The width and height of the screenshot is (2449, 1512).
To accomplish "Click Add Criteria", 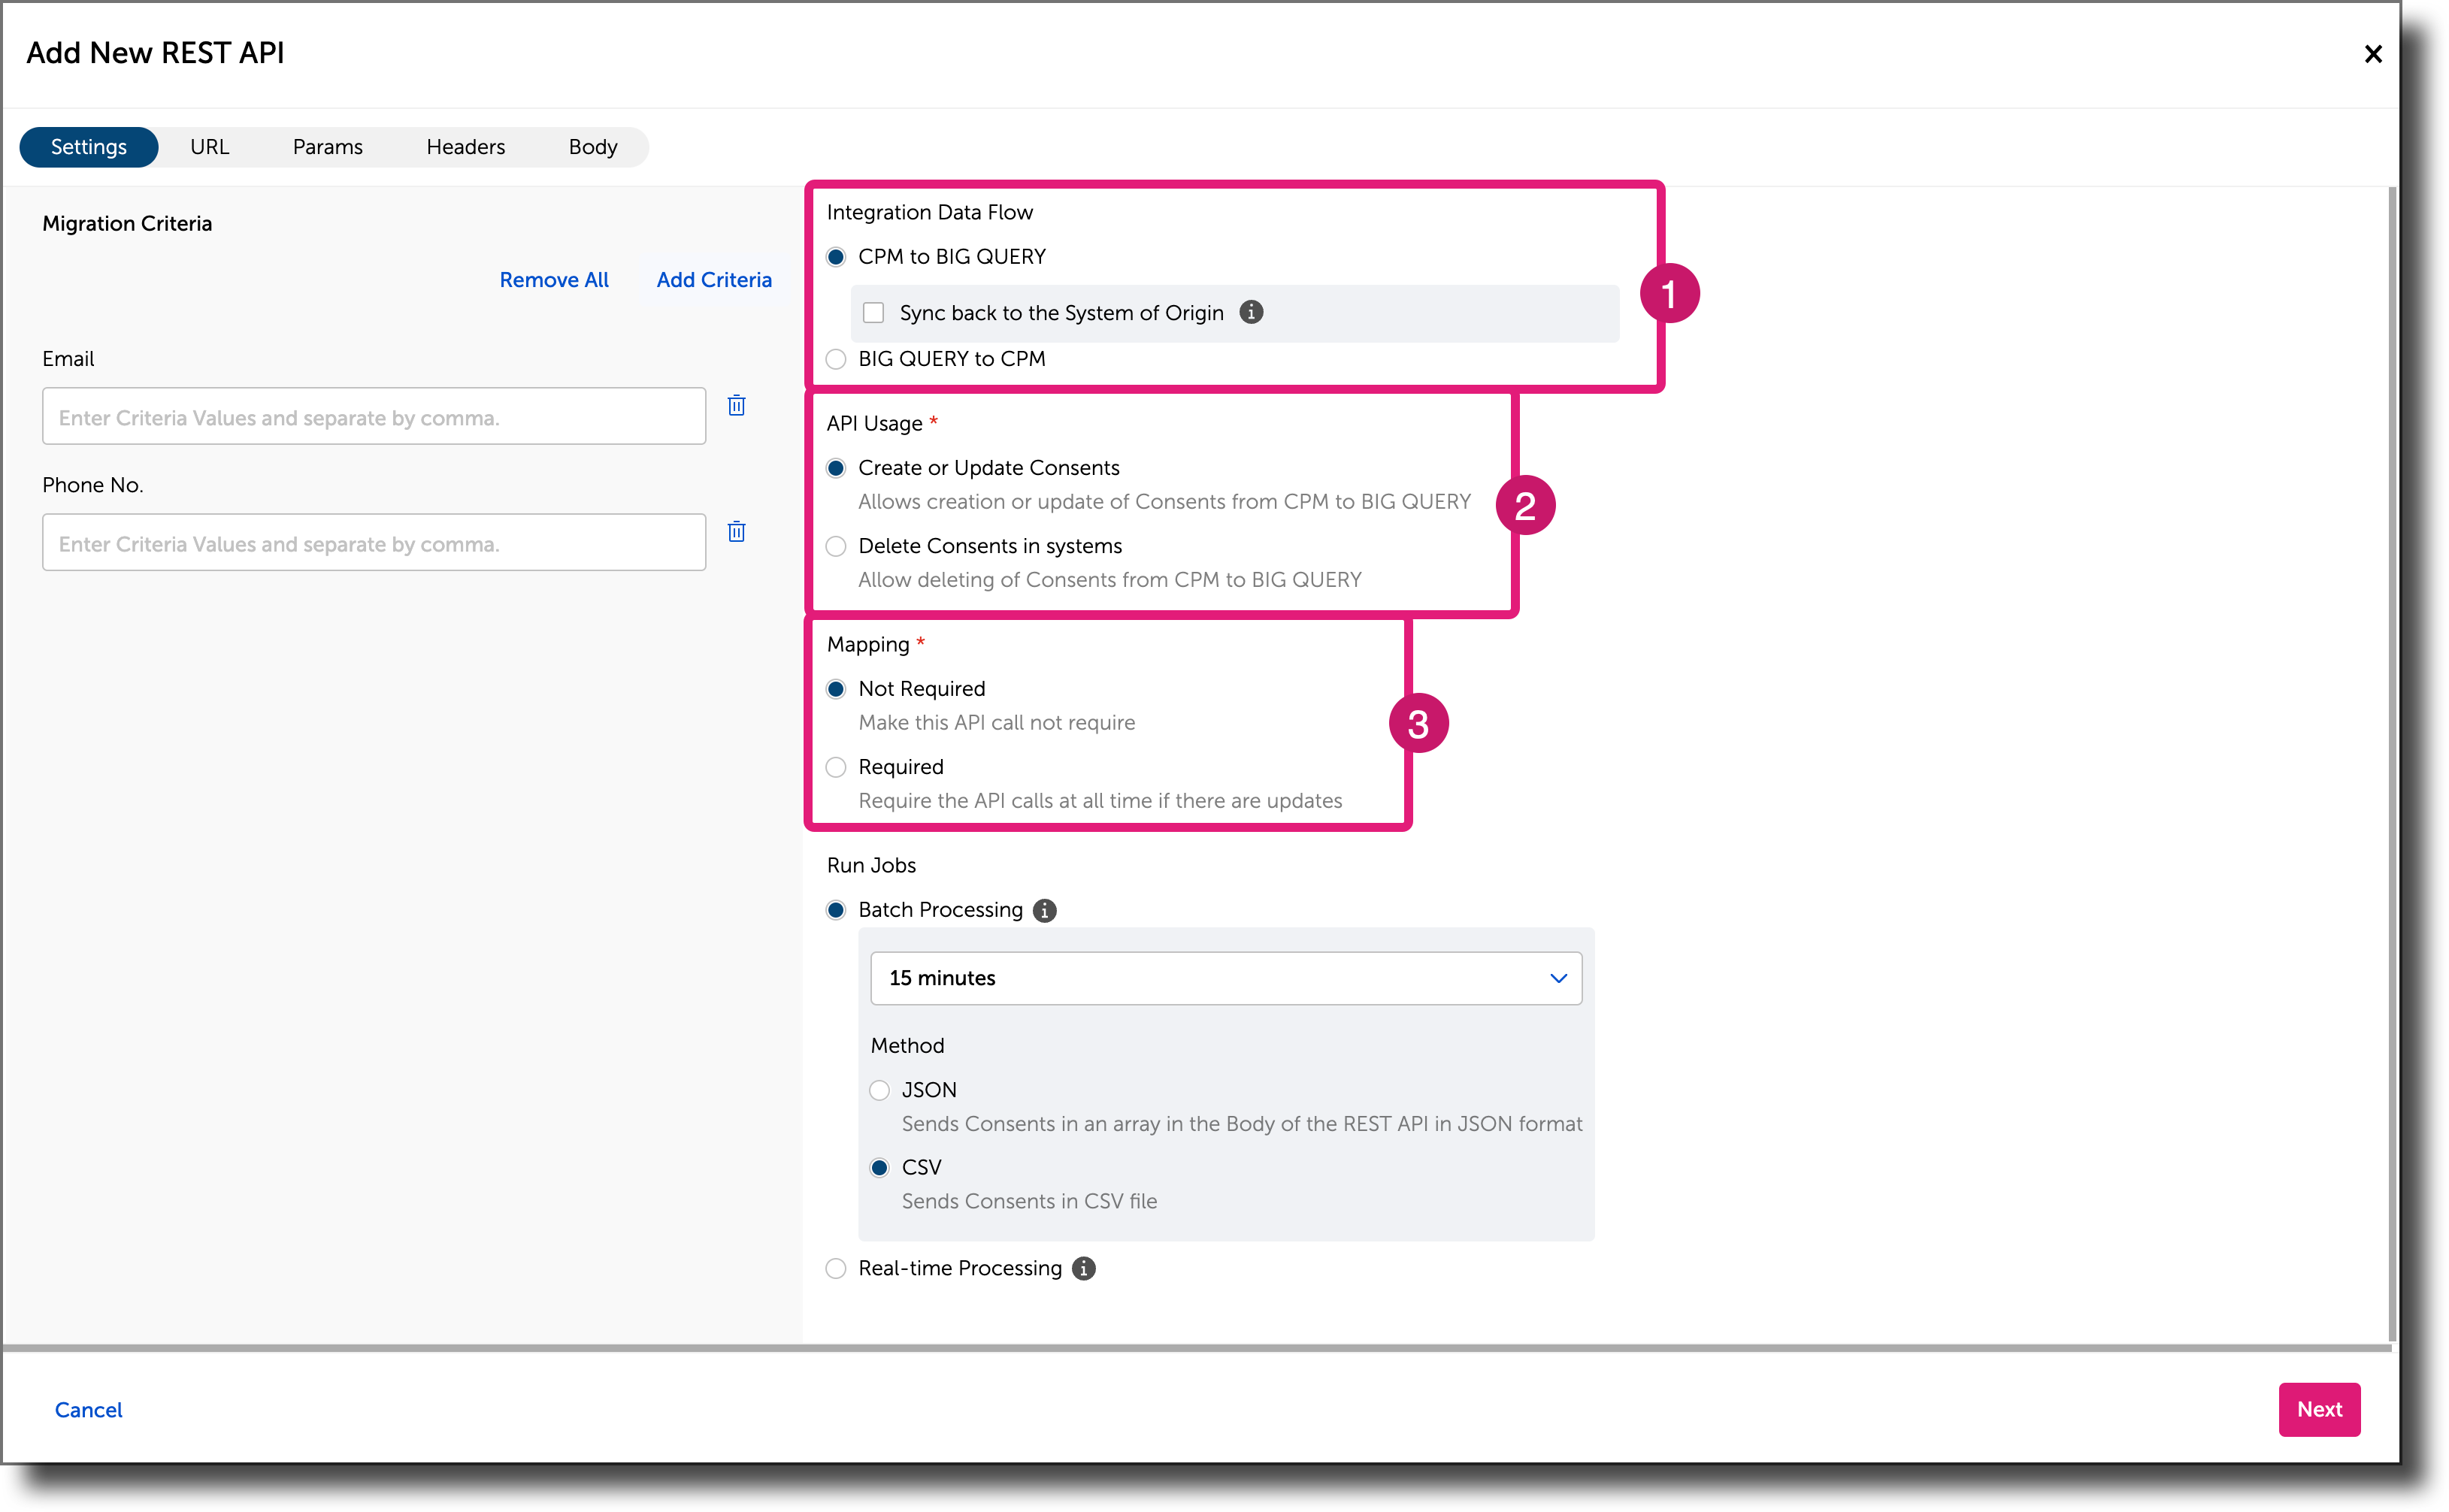I will tap(713, 280).
